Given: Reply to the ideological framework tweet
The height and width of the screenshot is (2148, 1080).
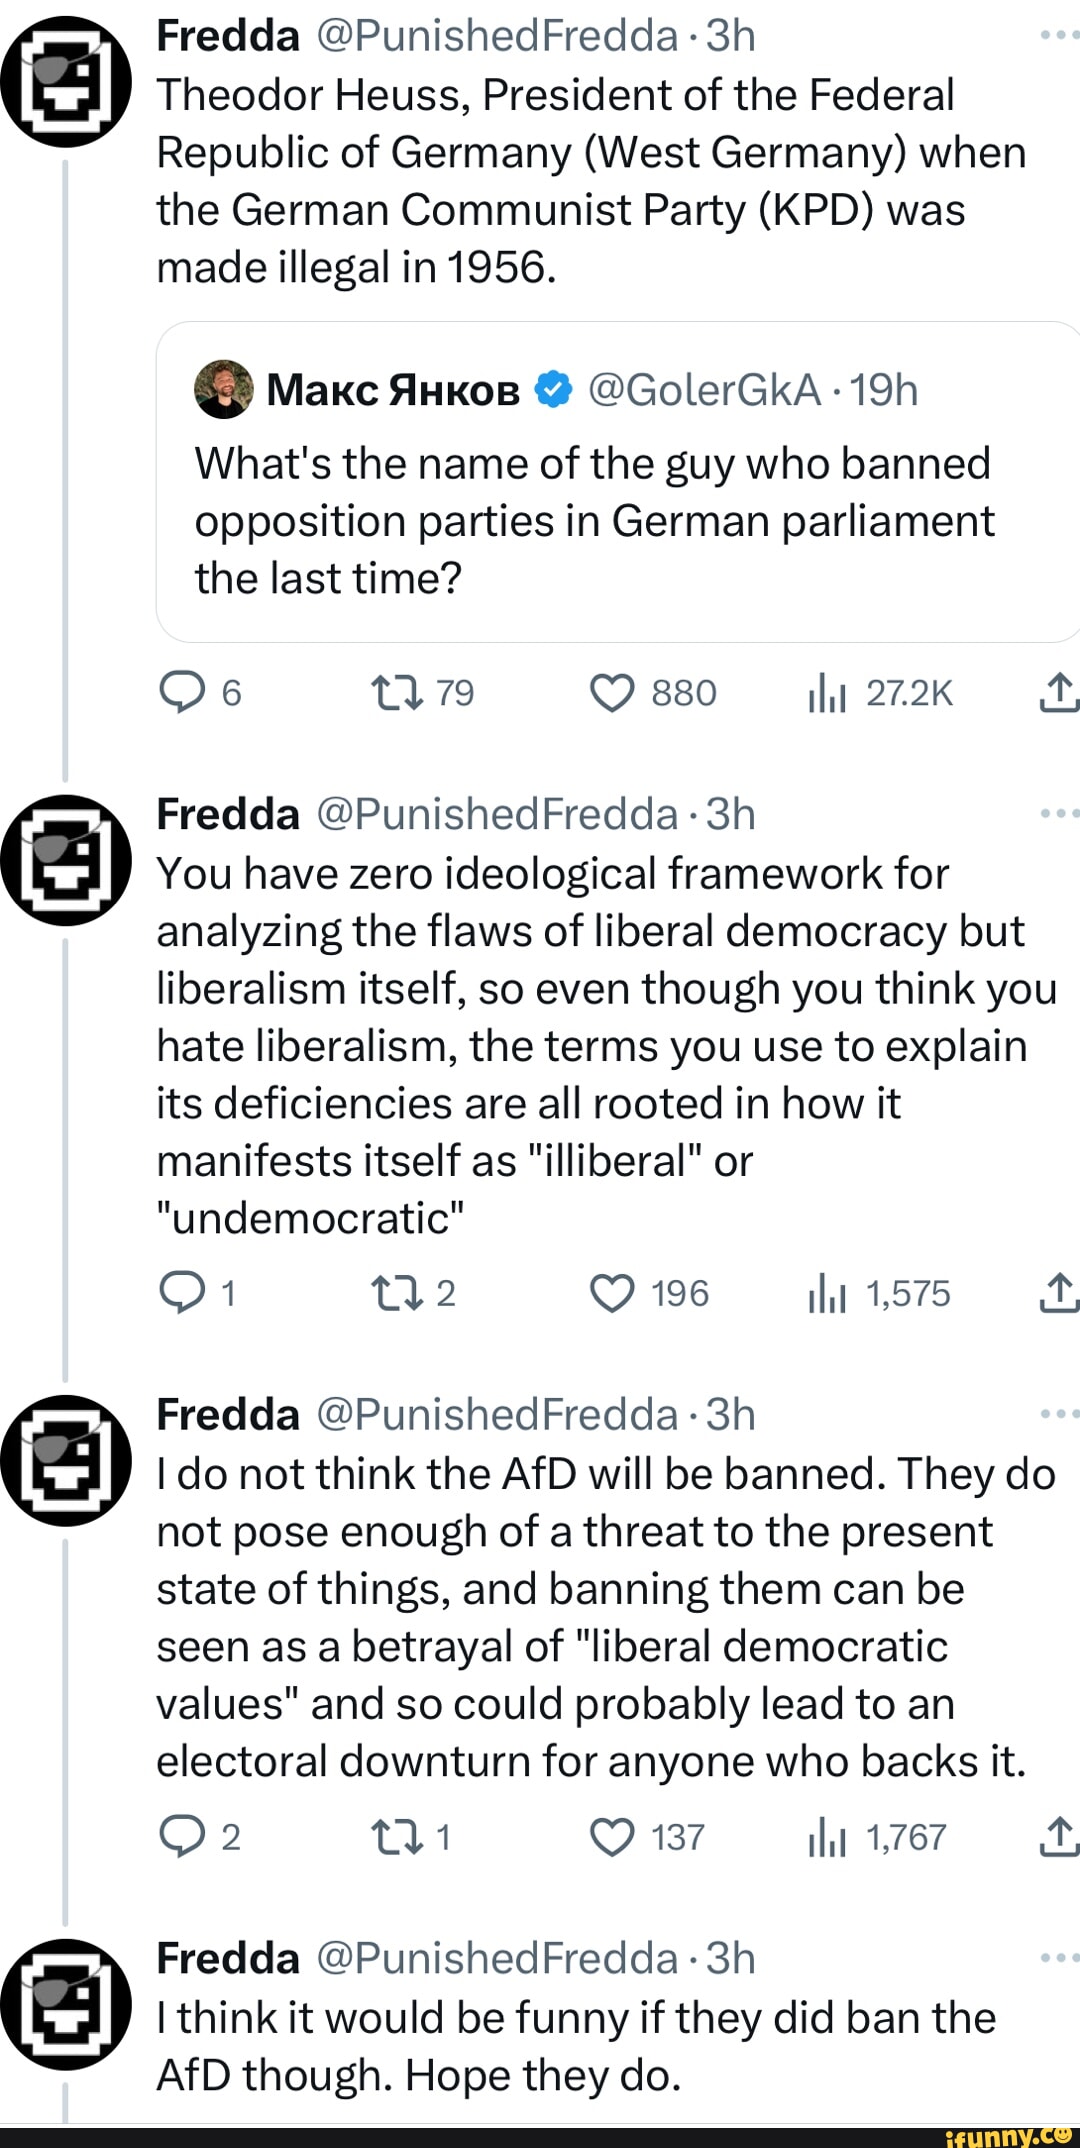Looking at the screenshot, I should [x=181, y=1293].
